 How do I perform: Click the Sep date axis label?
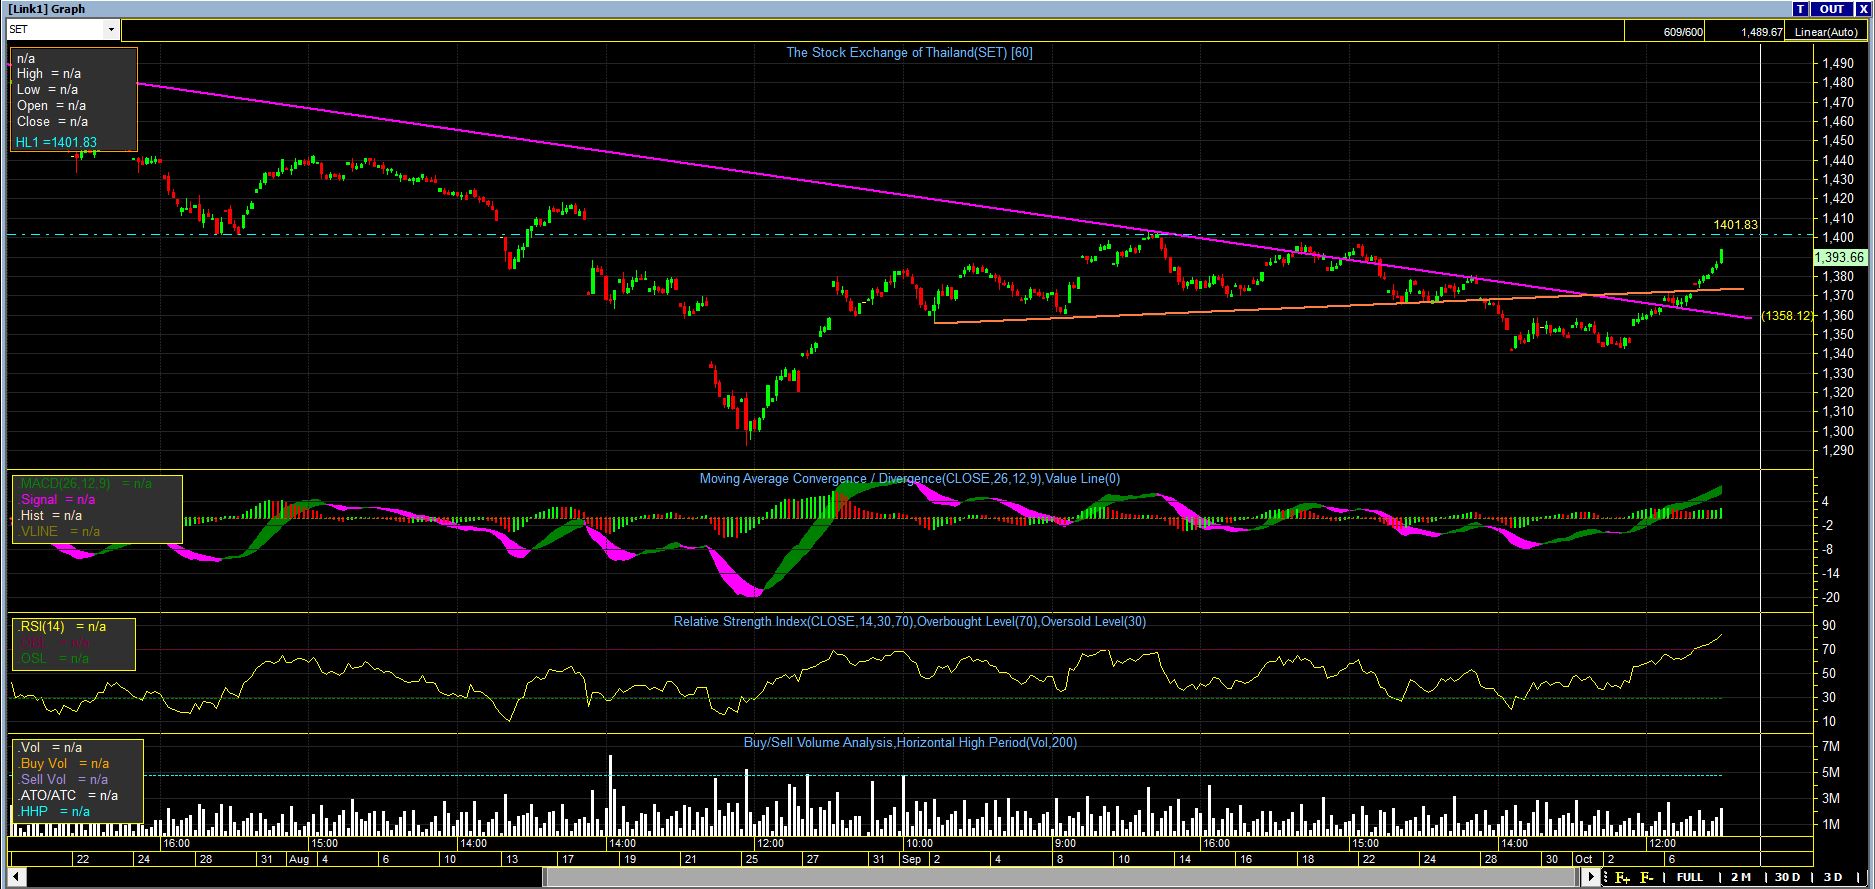912,859
